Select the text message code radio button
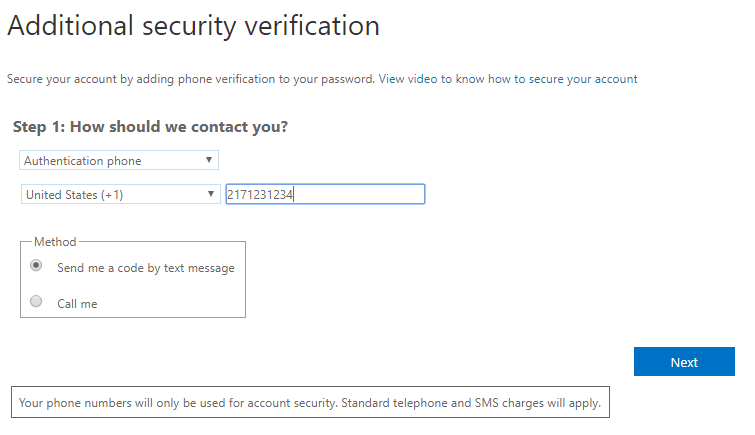 pyautogui.click(x=37, y=266)
